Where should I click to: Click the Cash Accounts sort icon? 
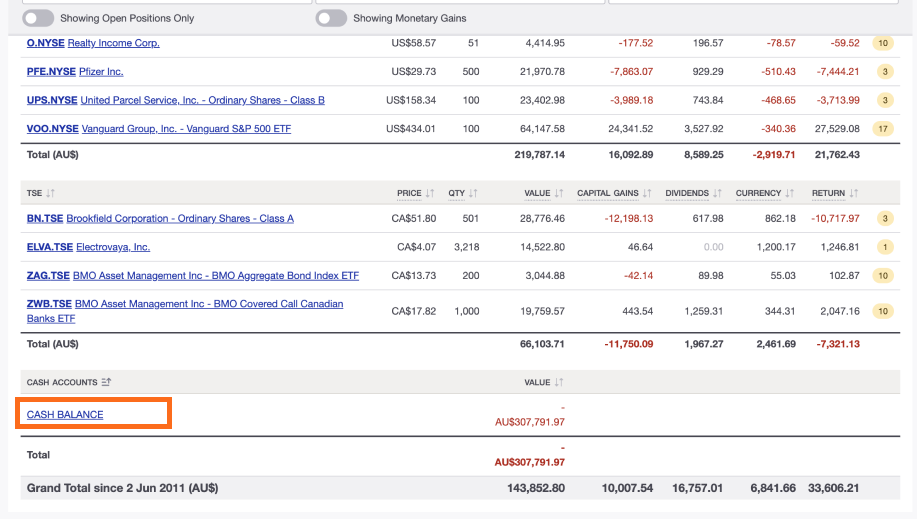[x=106, y=382]
